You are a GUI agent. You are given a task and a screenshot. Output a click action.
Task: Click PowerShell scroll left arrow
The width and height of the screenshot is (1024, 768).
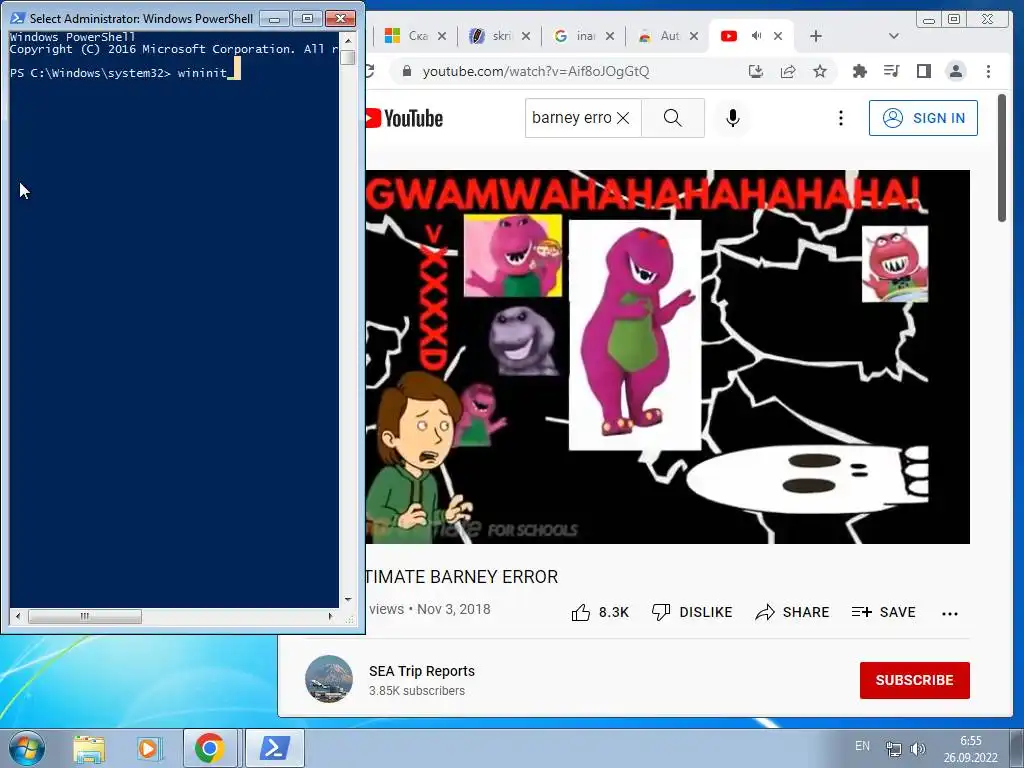[18, 616]
